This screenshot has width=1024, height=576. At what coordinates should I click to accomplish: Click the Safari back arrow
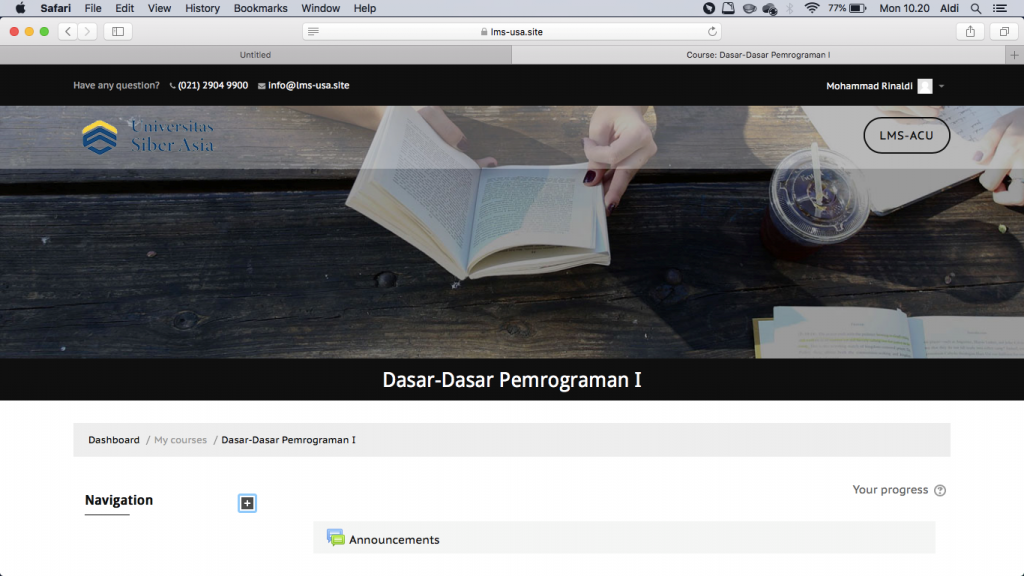(x=68, y=31)
